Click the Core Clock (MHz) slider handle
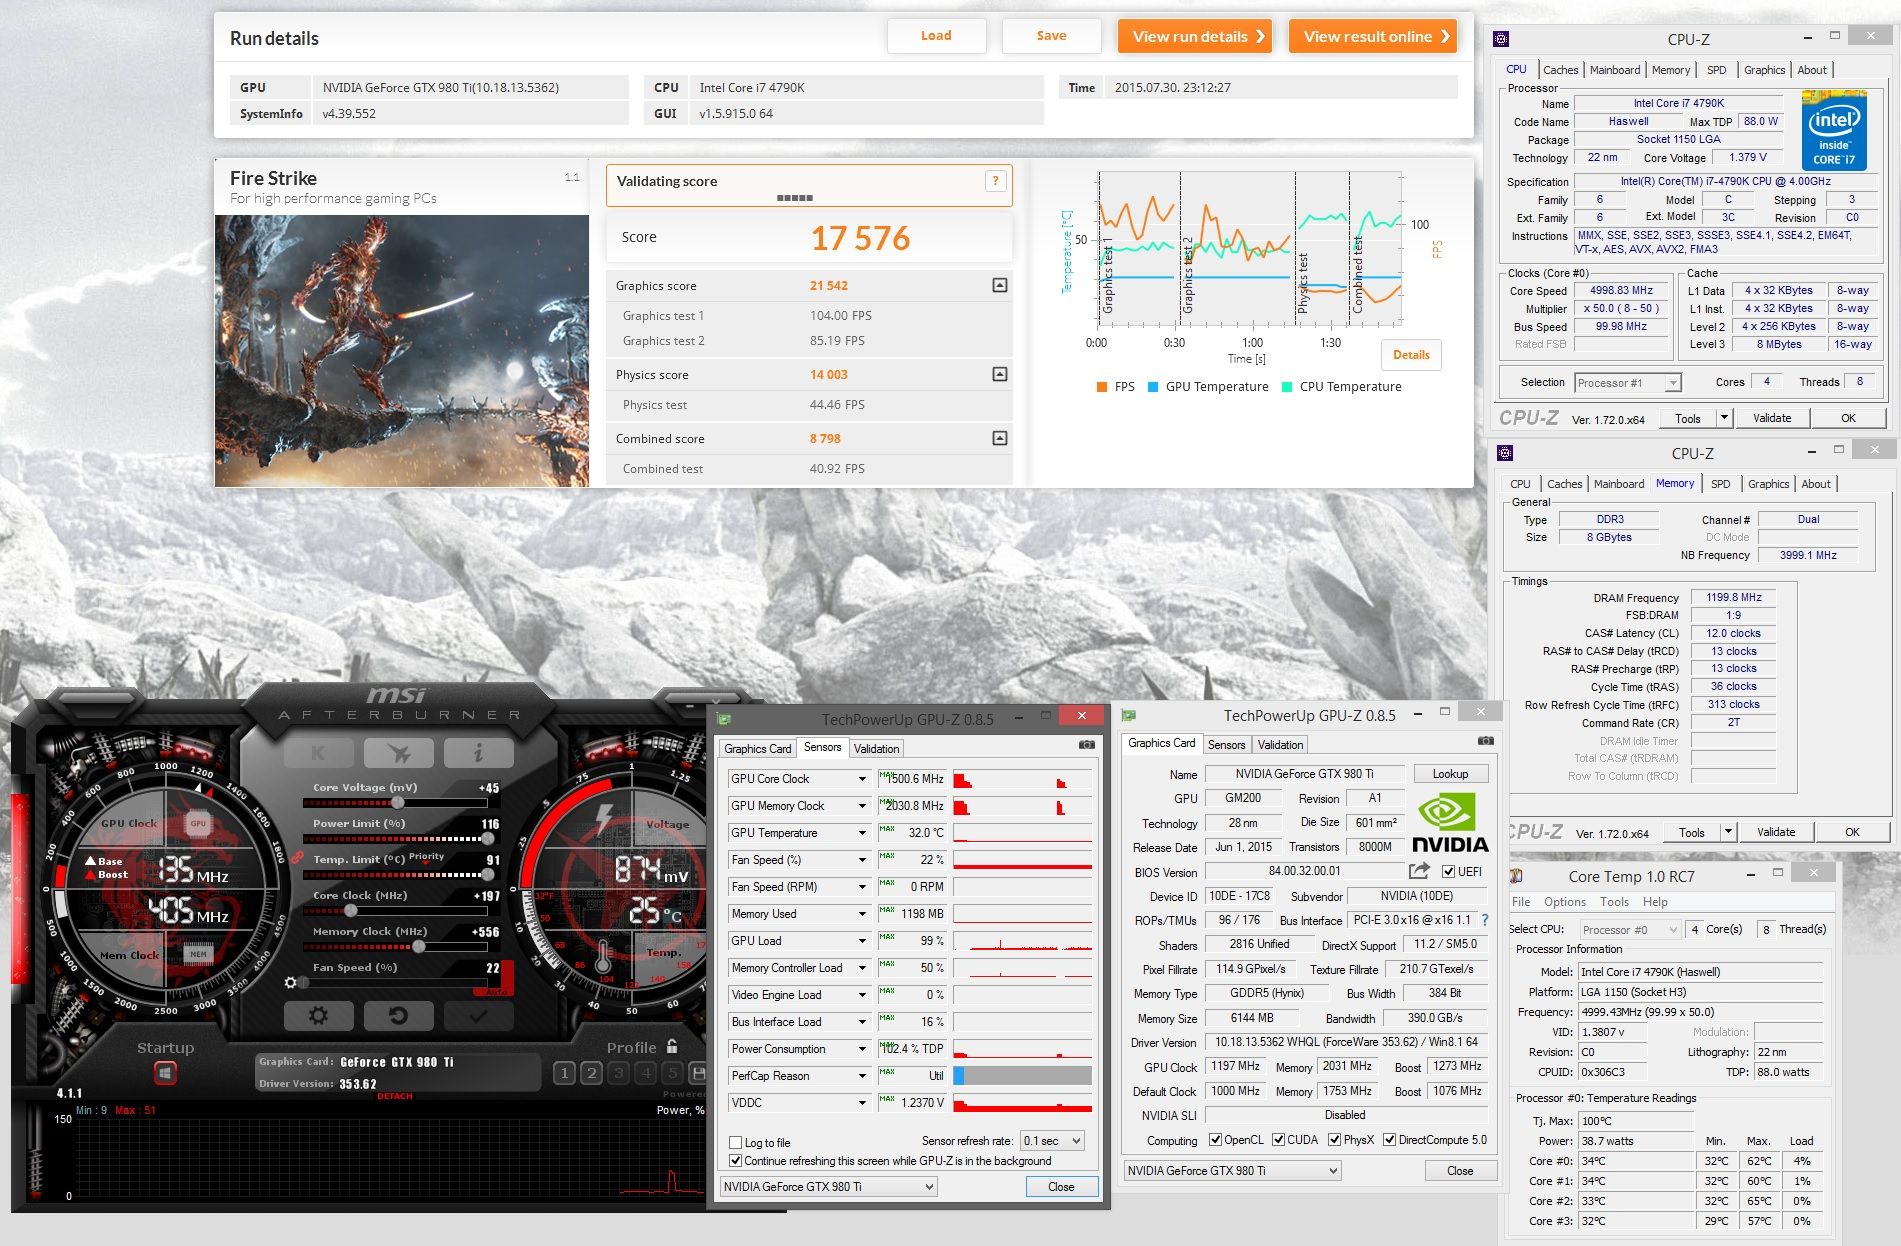Screen dimensions: 1901x1246 click(351, 911)
